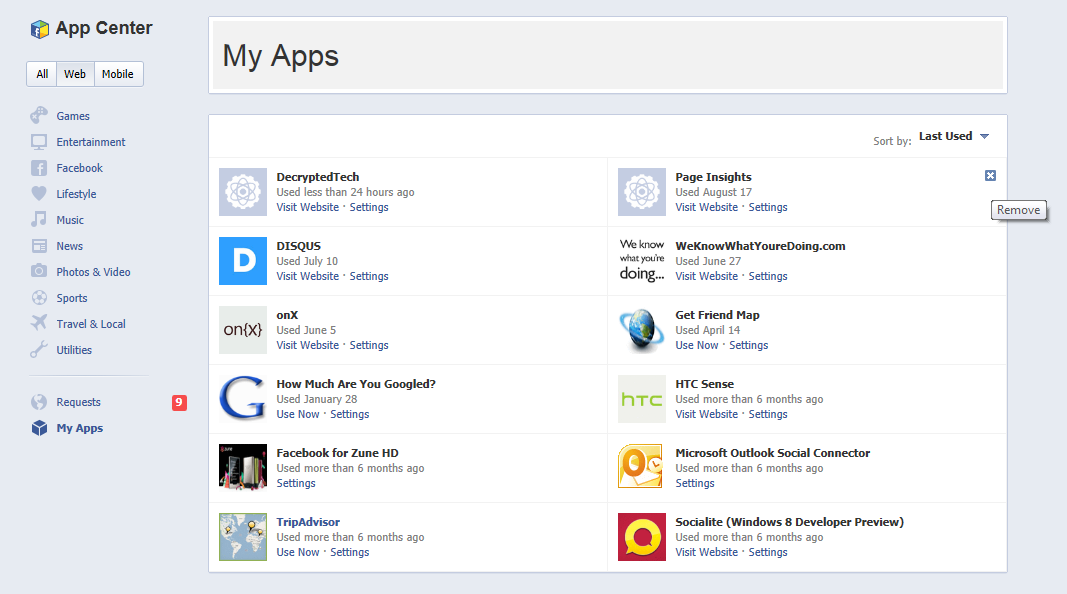Open Settings for DISQUS
The image size is (1067, 594).
coord(369,276)
